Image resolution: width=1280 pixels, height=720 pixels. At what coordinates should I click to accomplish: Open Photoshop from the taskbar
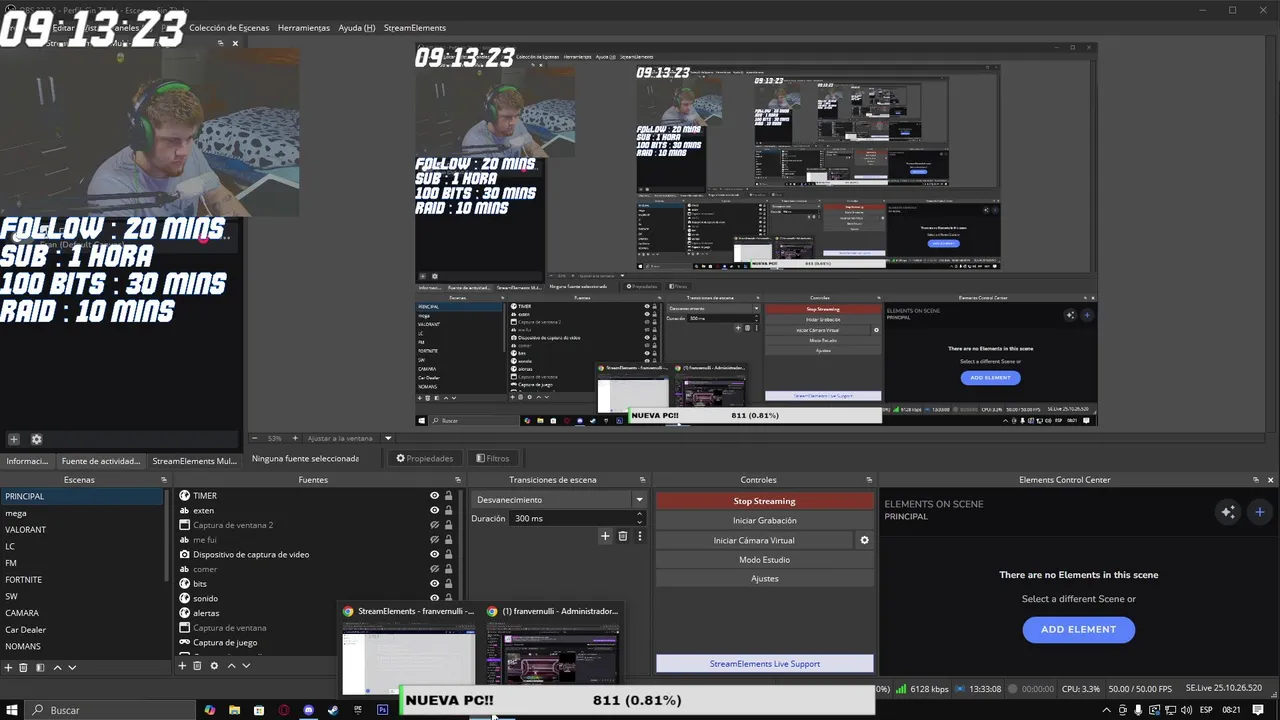coord(382,710)
